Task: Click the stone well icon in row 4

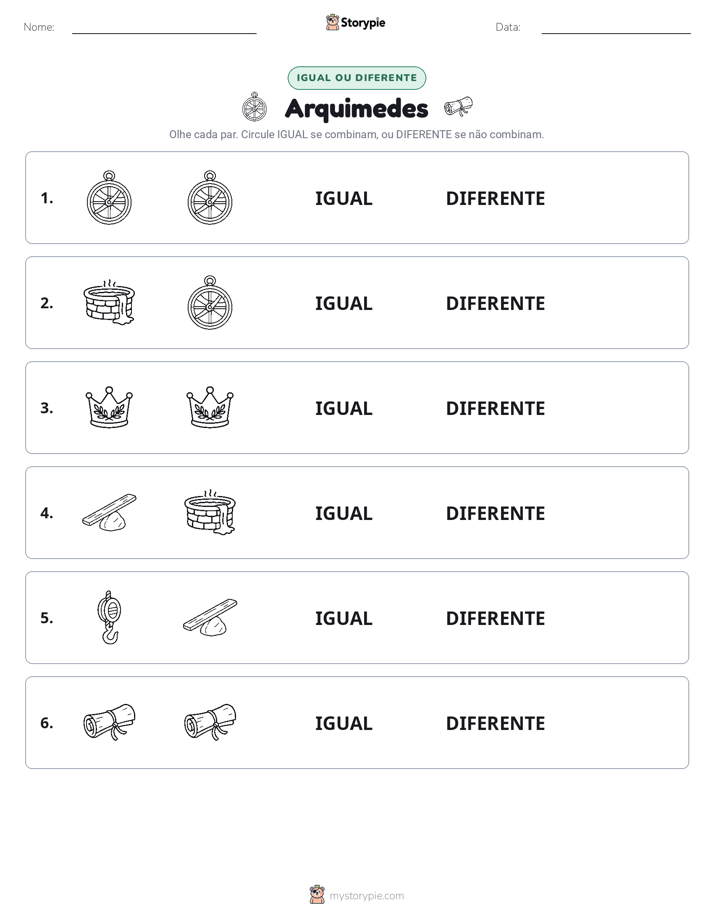Action: 210,513
